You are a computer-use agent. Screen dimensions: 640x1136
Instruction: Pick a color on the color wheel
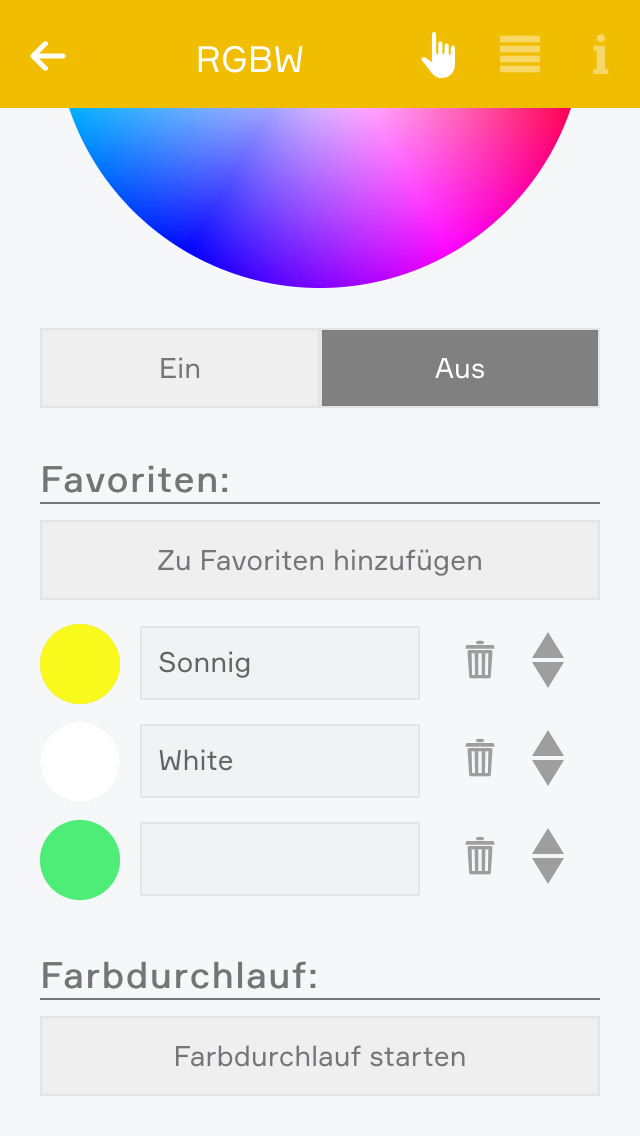pos(320,190)
